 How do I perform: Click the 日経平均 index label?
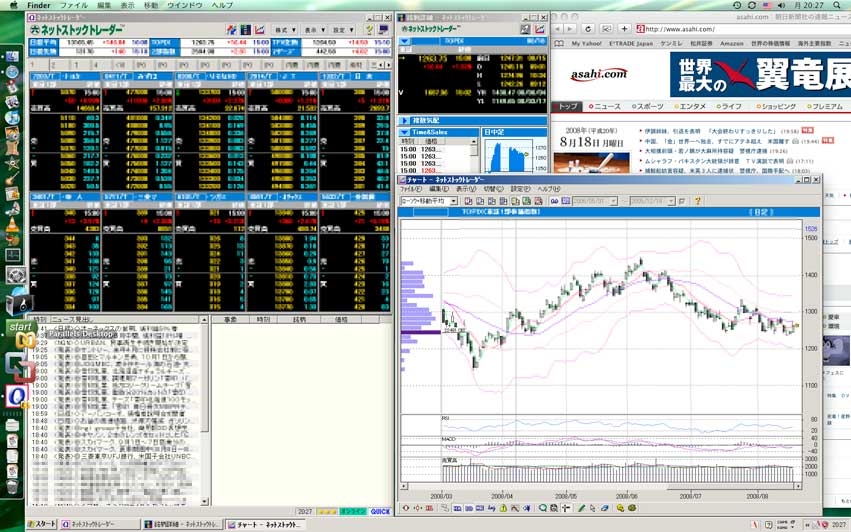point(43,42)
